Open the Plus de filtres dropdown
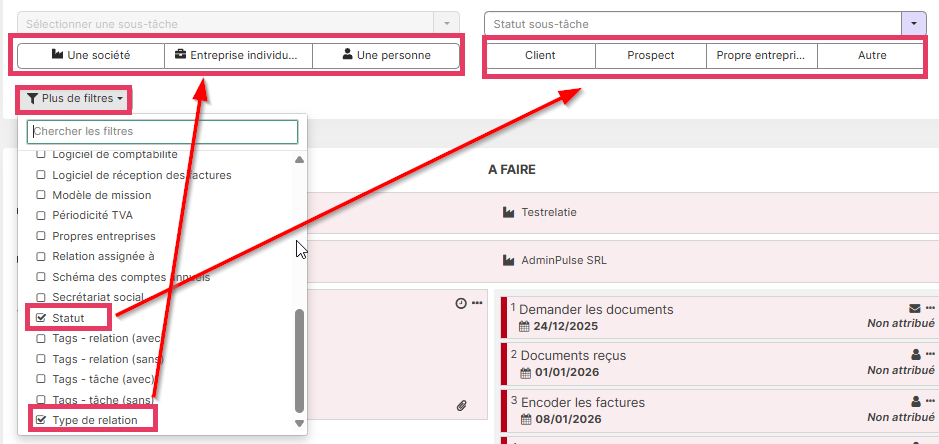The height and width of the screenshot is (444, 939). pyautogui.click(x=75, y=98)
